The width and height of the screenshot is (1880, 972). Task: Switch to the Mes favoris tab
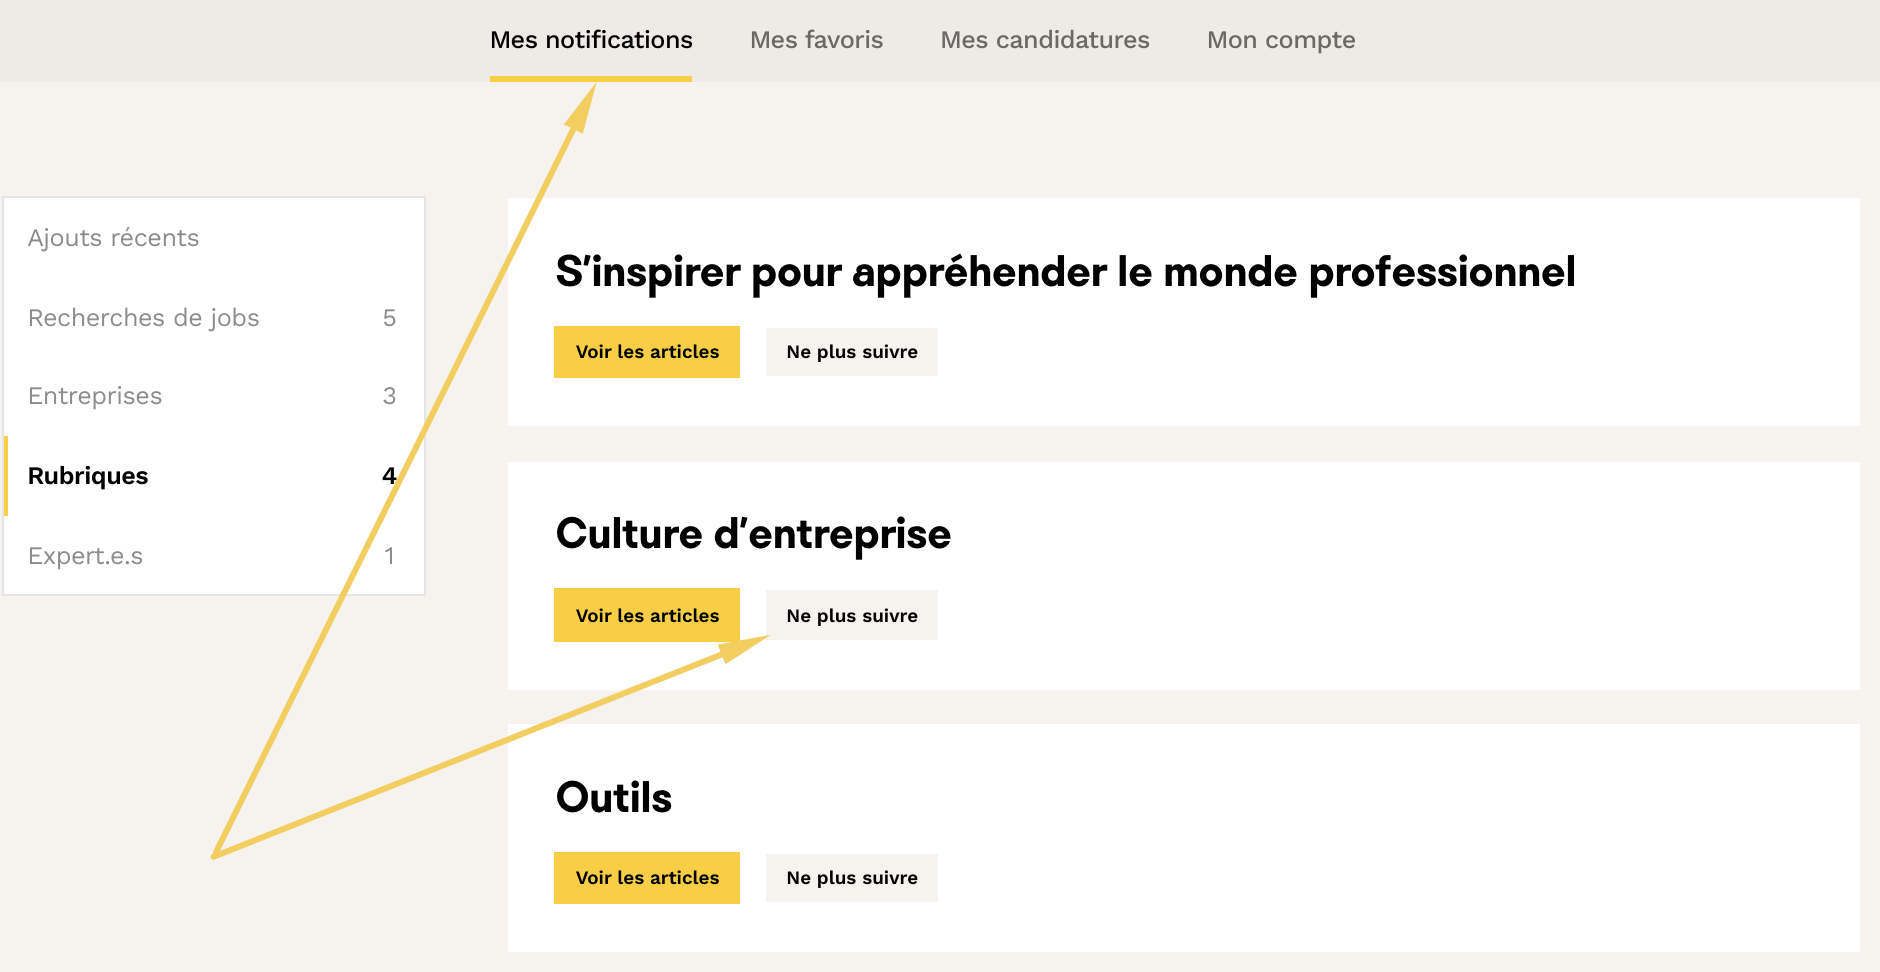tap(816, 40)
